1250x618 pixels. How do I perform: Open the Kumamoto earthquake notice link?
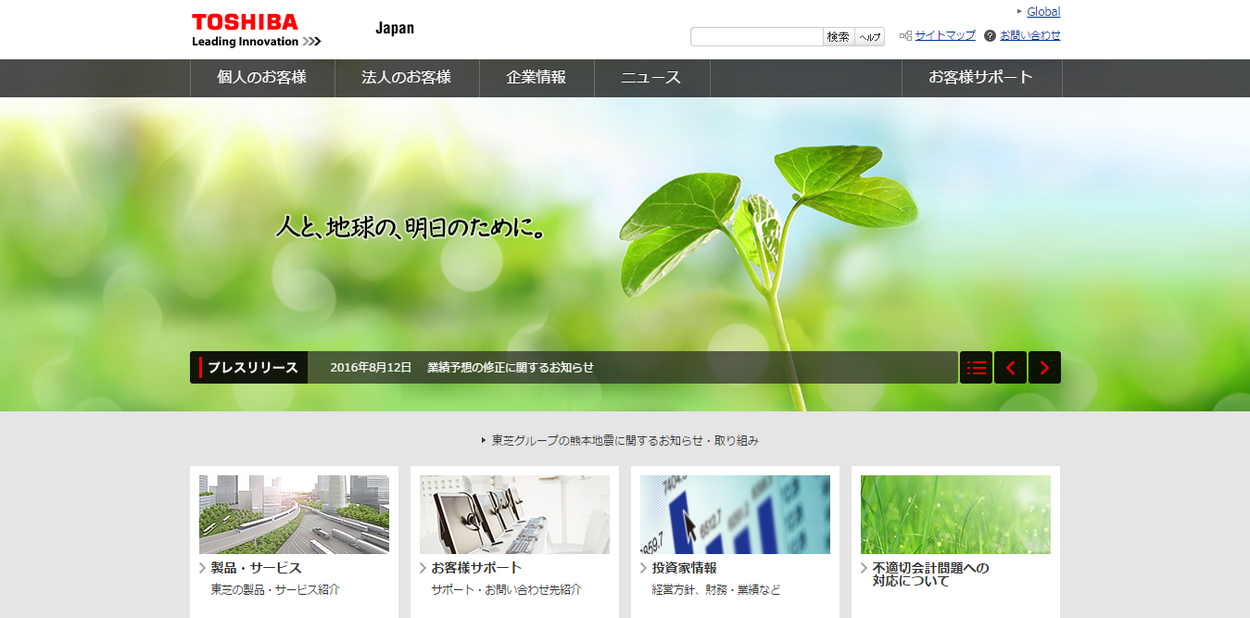625,440
